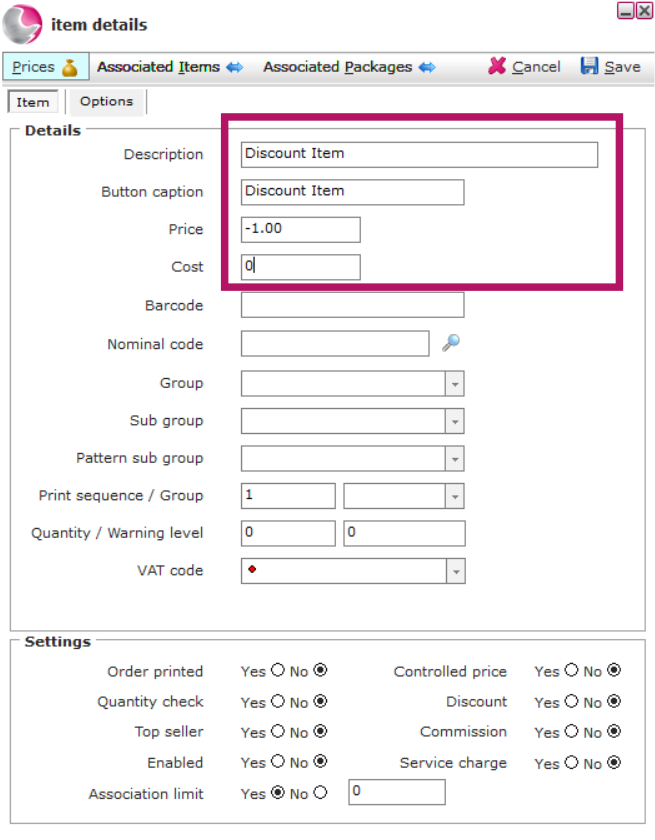The image size is (655, 840).
Task: Set Order printed to Yes
Action: click(x=277, y=670)
